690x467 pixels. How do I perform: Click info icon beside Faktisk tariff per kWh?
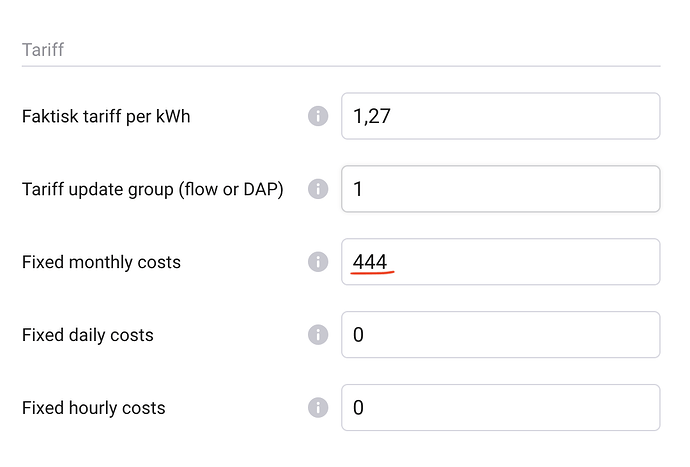click(x=318, y=116)
